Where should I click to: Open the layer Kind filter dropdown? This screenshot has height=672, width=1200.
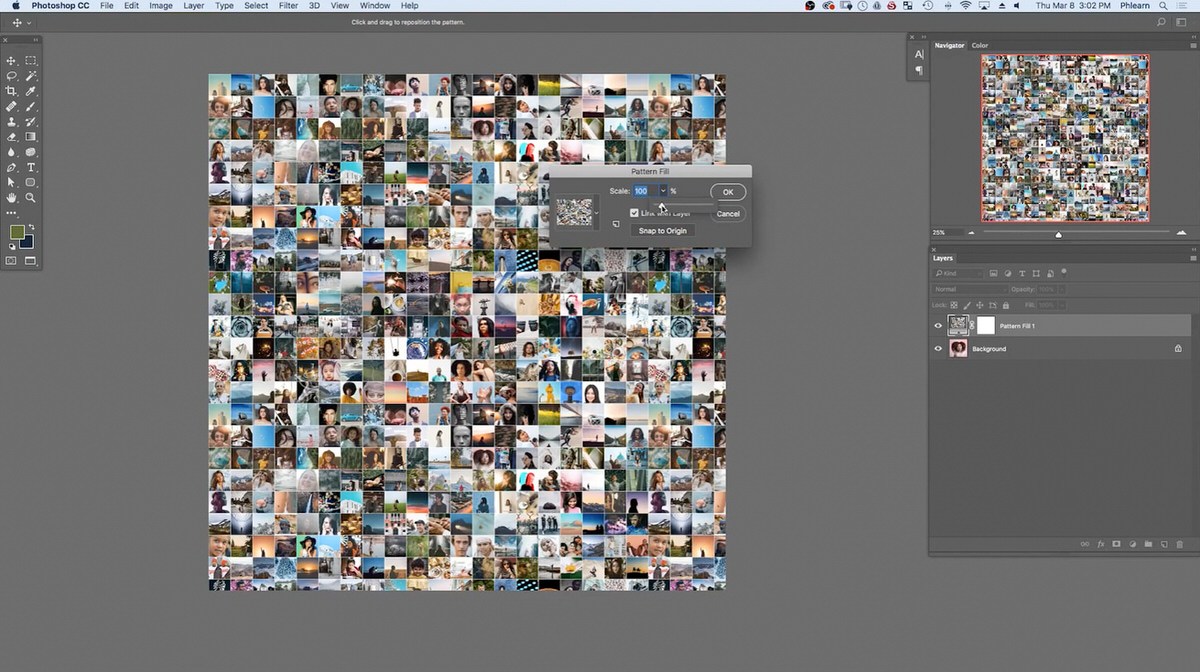click(959, 273)
